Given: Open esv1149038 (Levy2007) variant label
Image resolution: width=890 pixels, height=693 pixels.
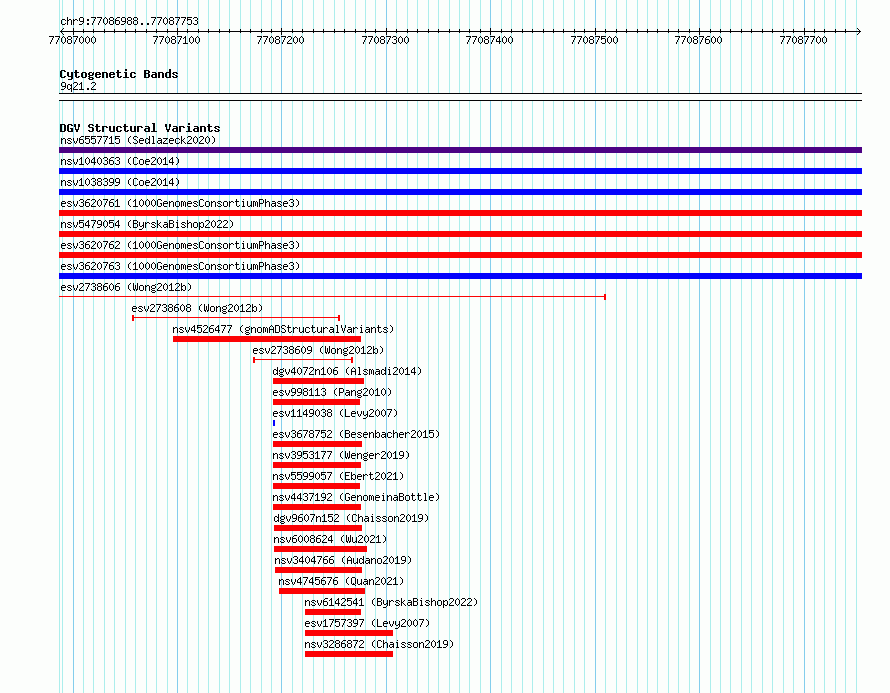Looking at the screenshot, I should pyautogui.click(x=335, y=413).
